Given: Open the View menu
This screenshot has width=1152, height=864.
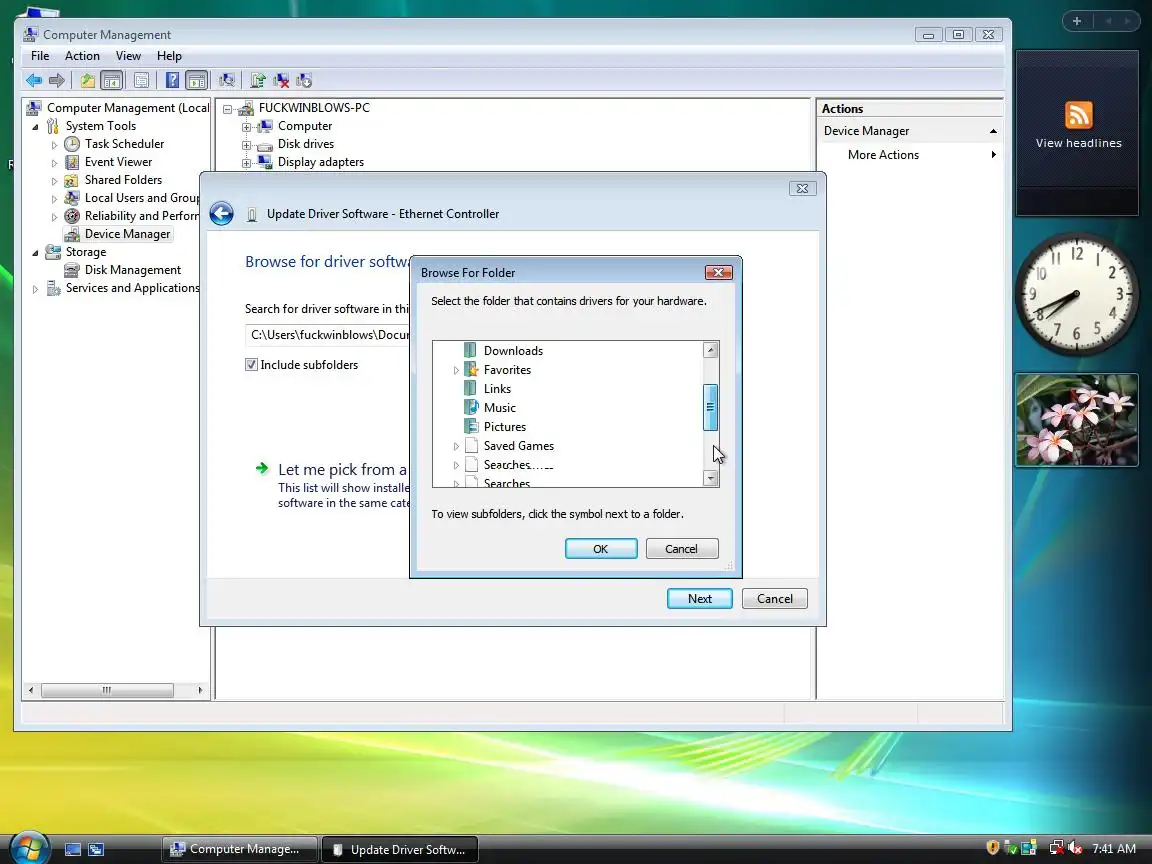Looking at the screenshot, I should pos(128,56).
